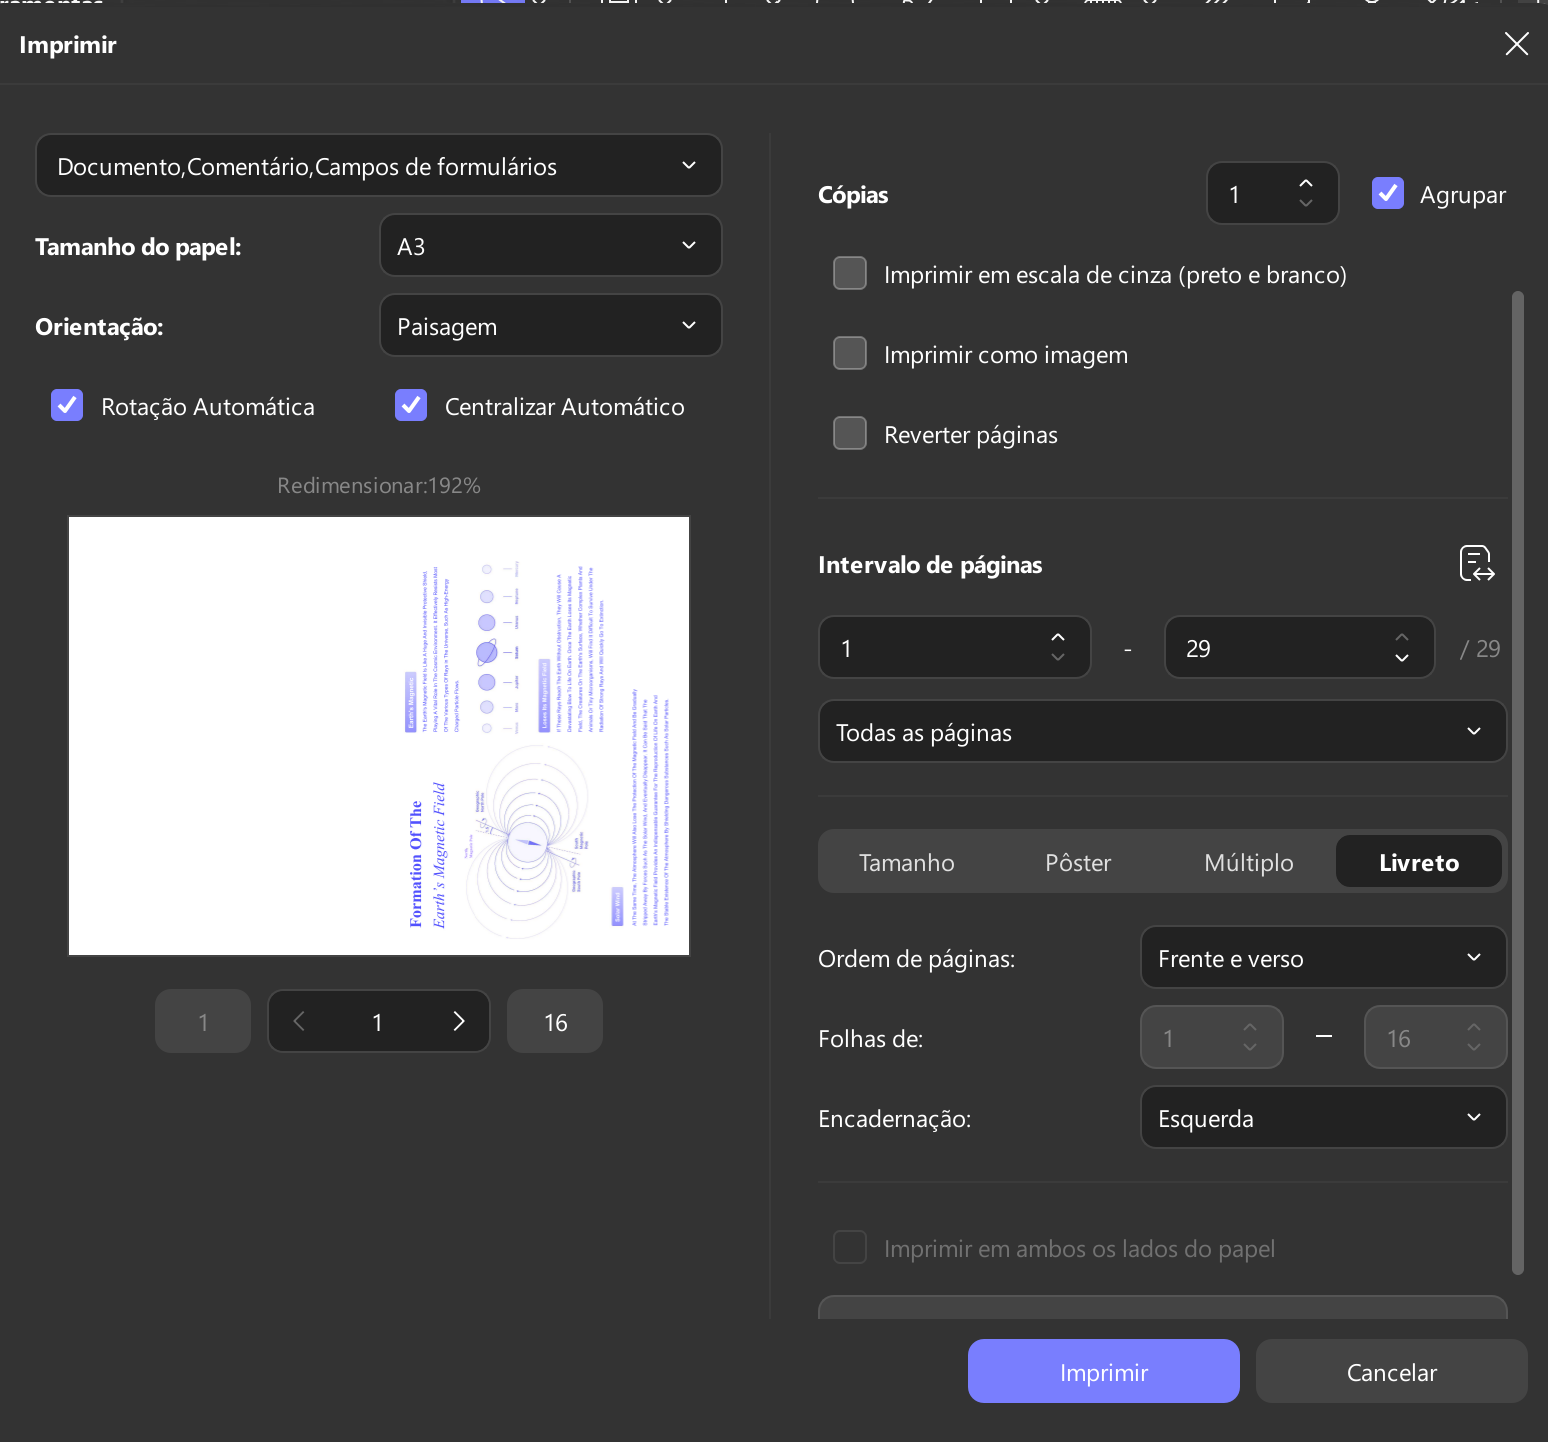1548x1442 pixels.
Task: Increase start page of interval
Action: (1058, 637)
